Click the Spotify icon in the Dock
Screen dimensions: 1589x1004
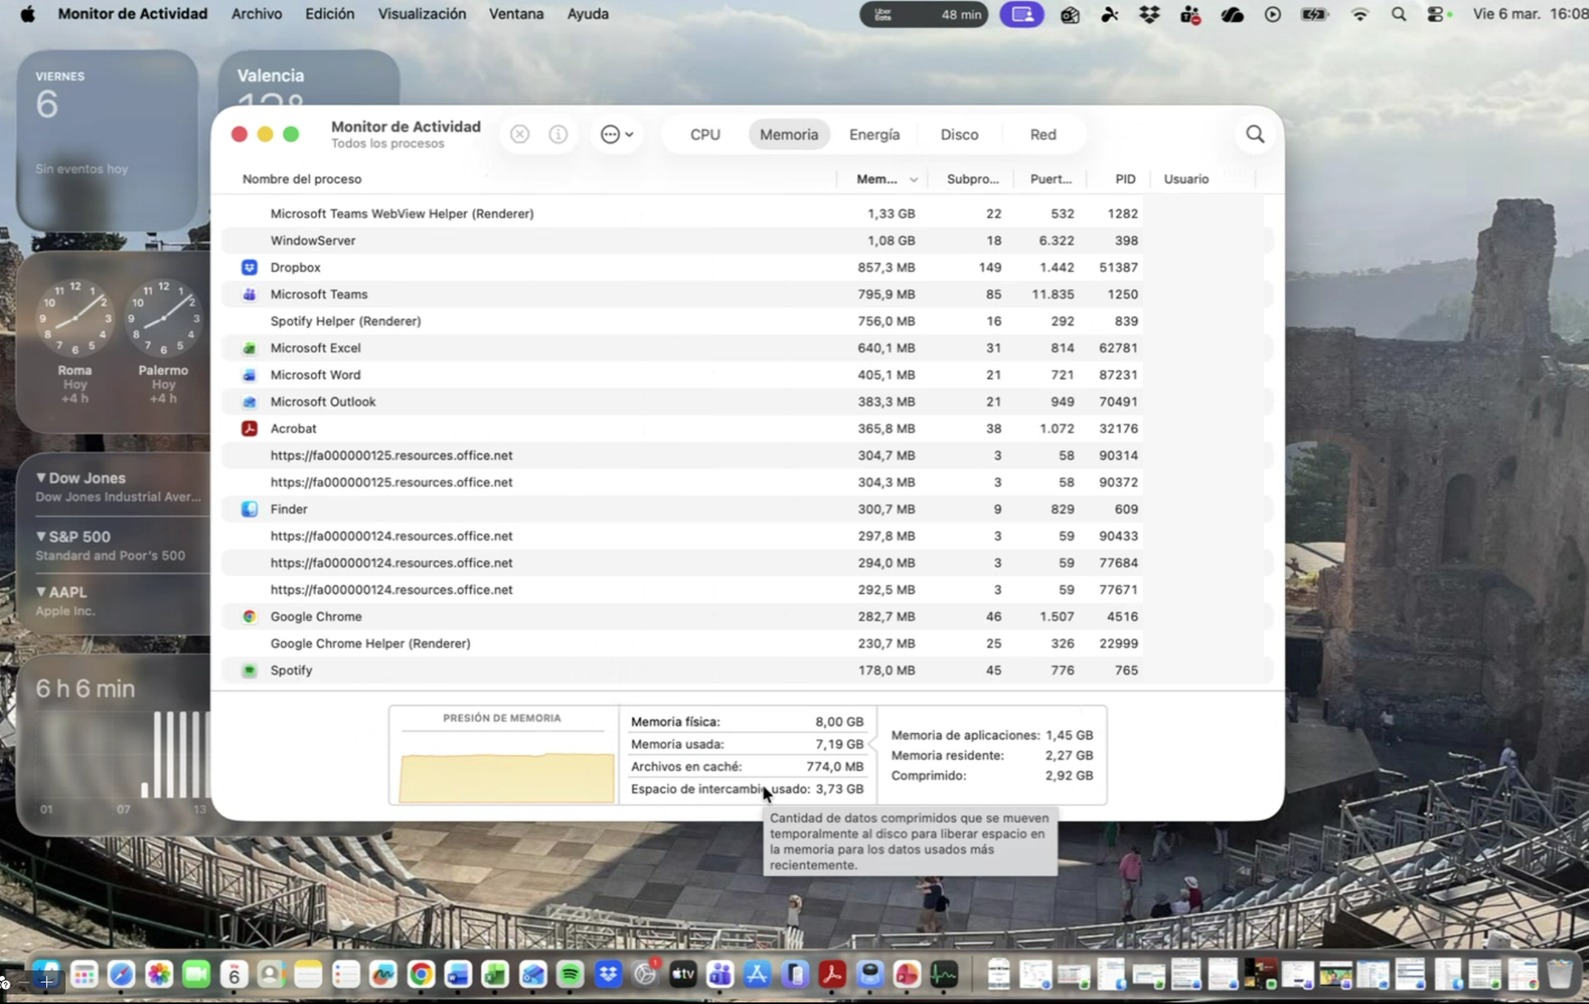point(570,974)
